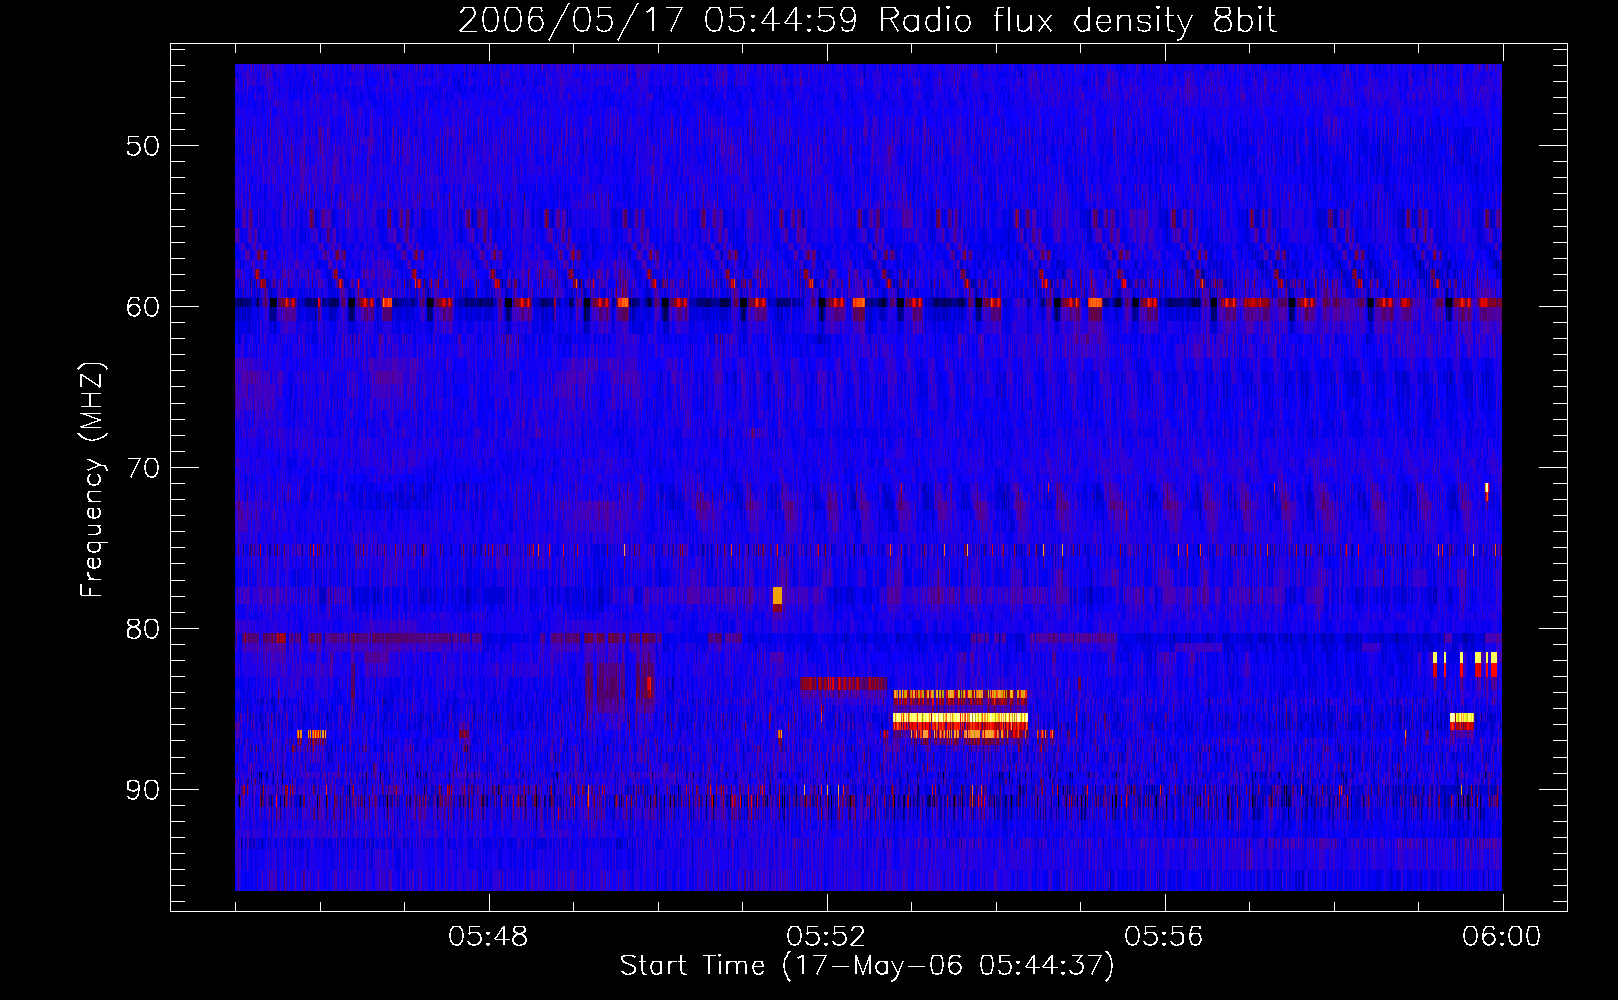1618x1000 pixels.
Task: Click the long bright yellow burst near 85.5 MHz
Action: point(960,718)
